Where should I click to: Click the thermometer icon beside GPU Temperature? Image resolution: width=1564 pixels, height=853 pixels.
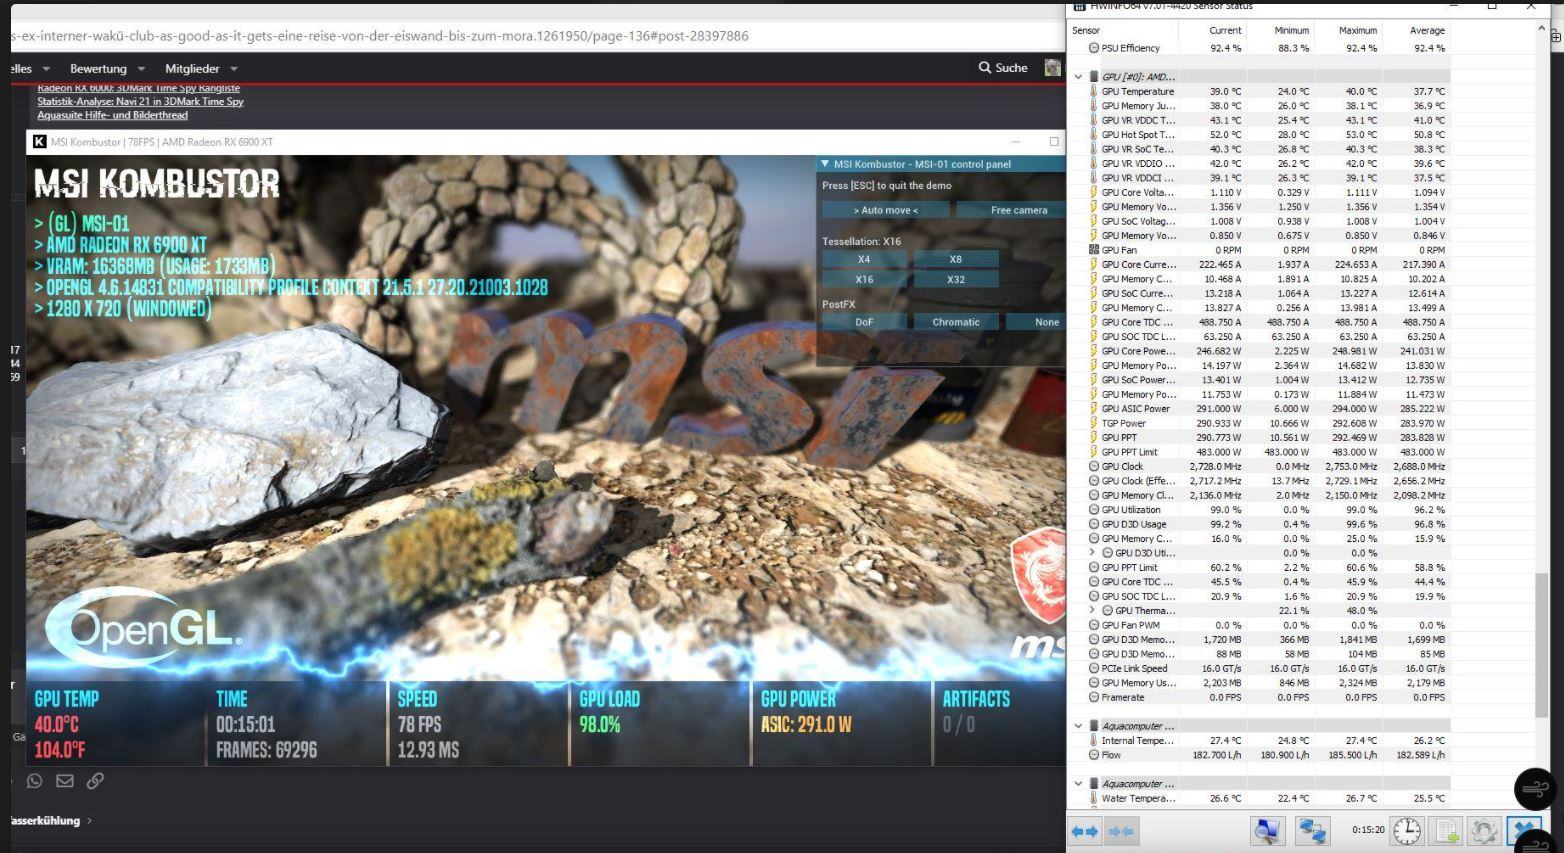(1094, 91)
